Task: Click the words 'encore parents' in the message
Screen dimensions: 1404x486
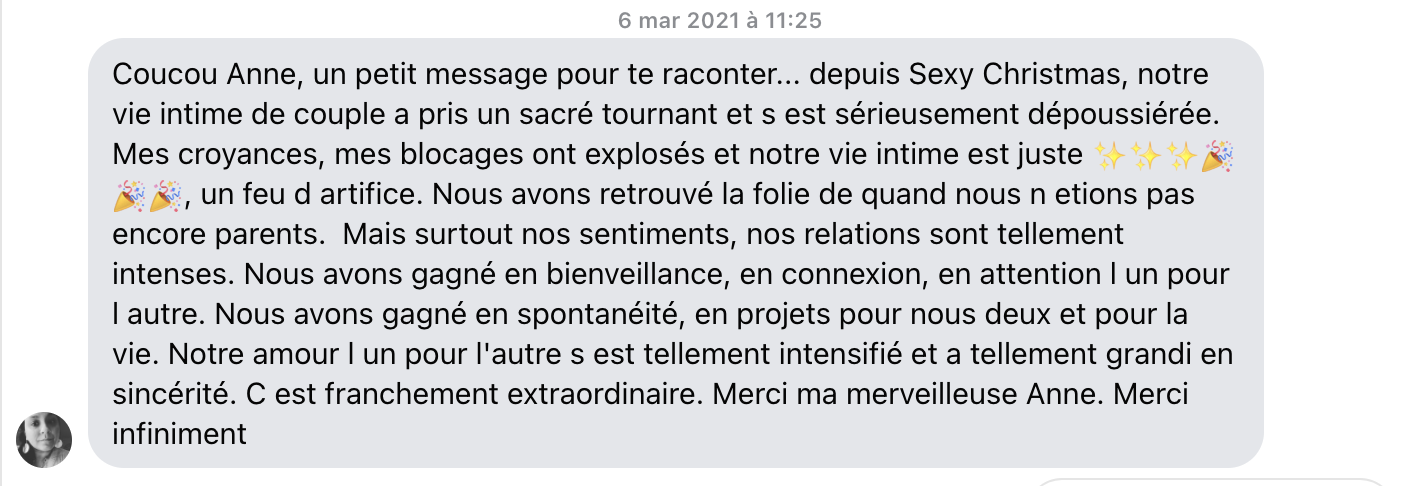Action: [x=215, y=235]
